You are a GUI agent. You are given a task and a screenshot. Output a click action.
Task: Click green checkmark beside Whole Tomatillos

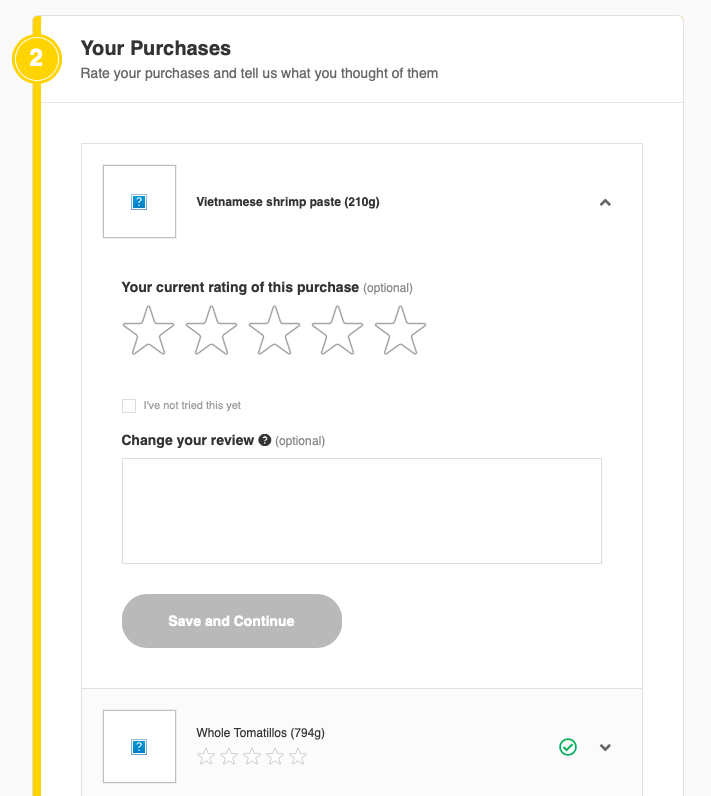[x=568, y=747]
